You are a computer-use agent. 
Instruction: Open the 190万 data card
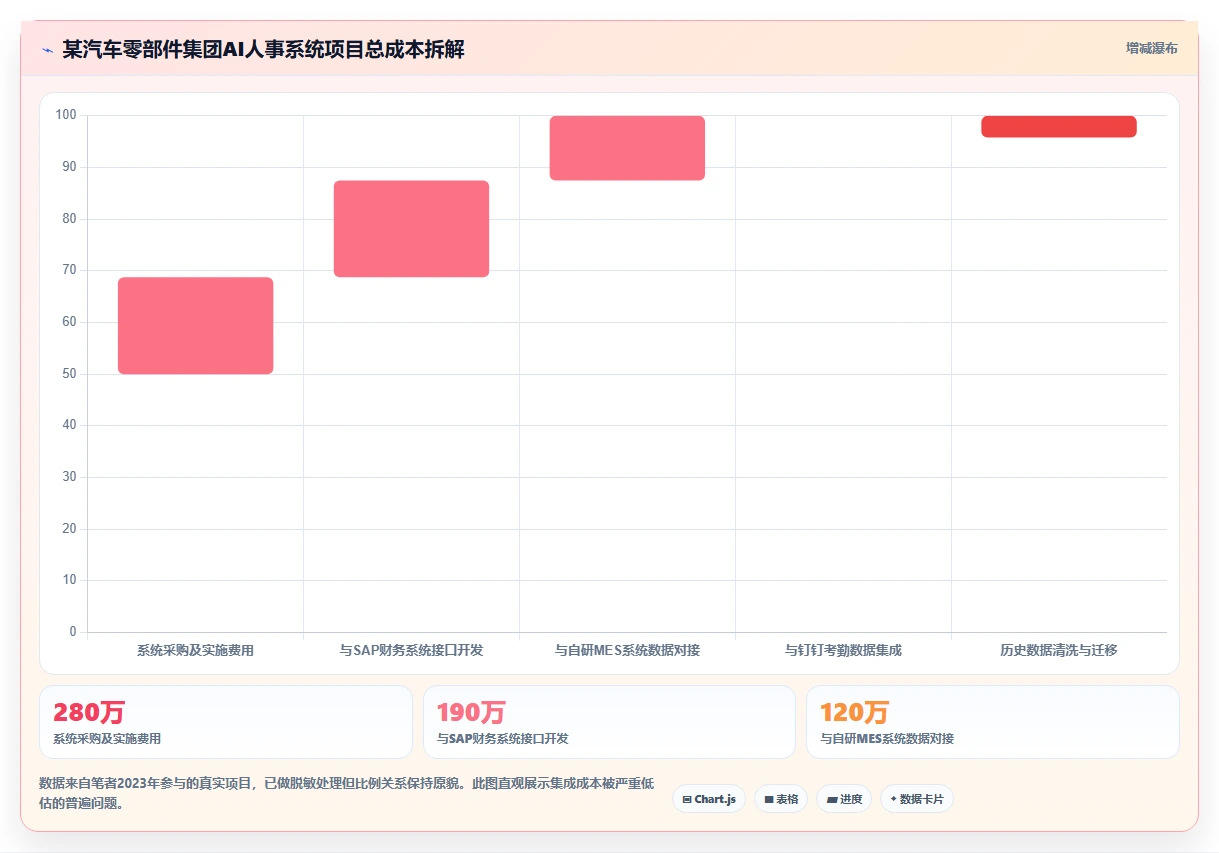(609, 722)
